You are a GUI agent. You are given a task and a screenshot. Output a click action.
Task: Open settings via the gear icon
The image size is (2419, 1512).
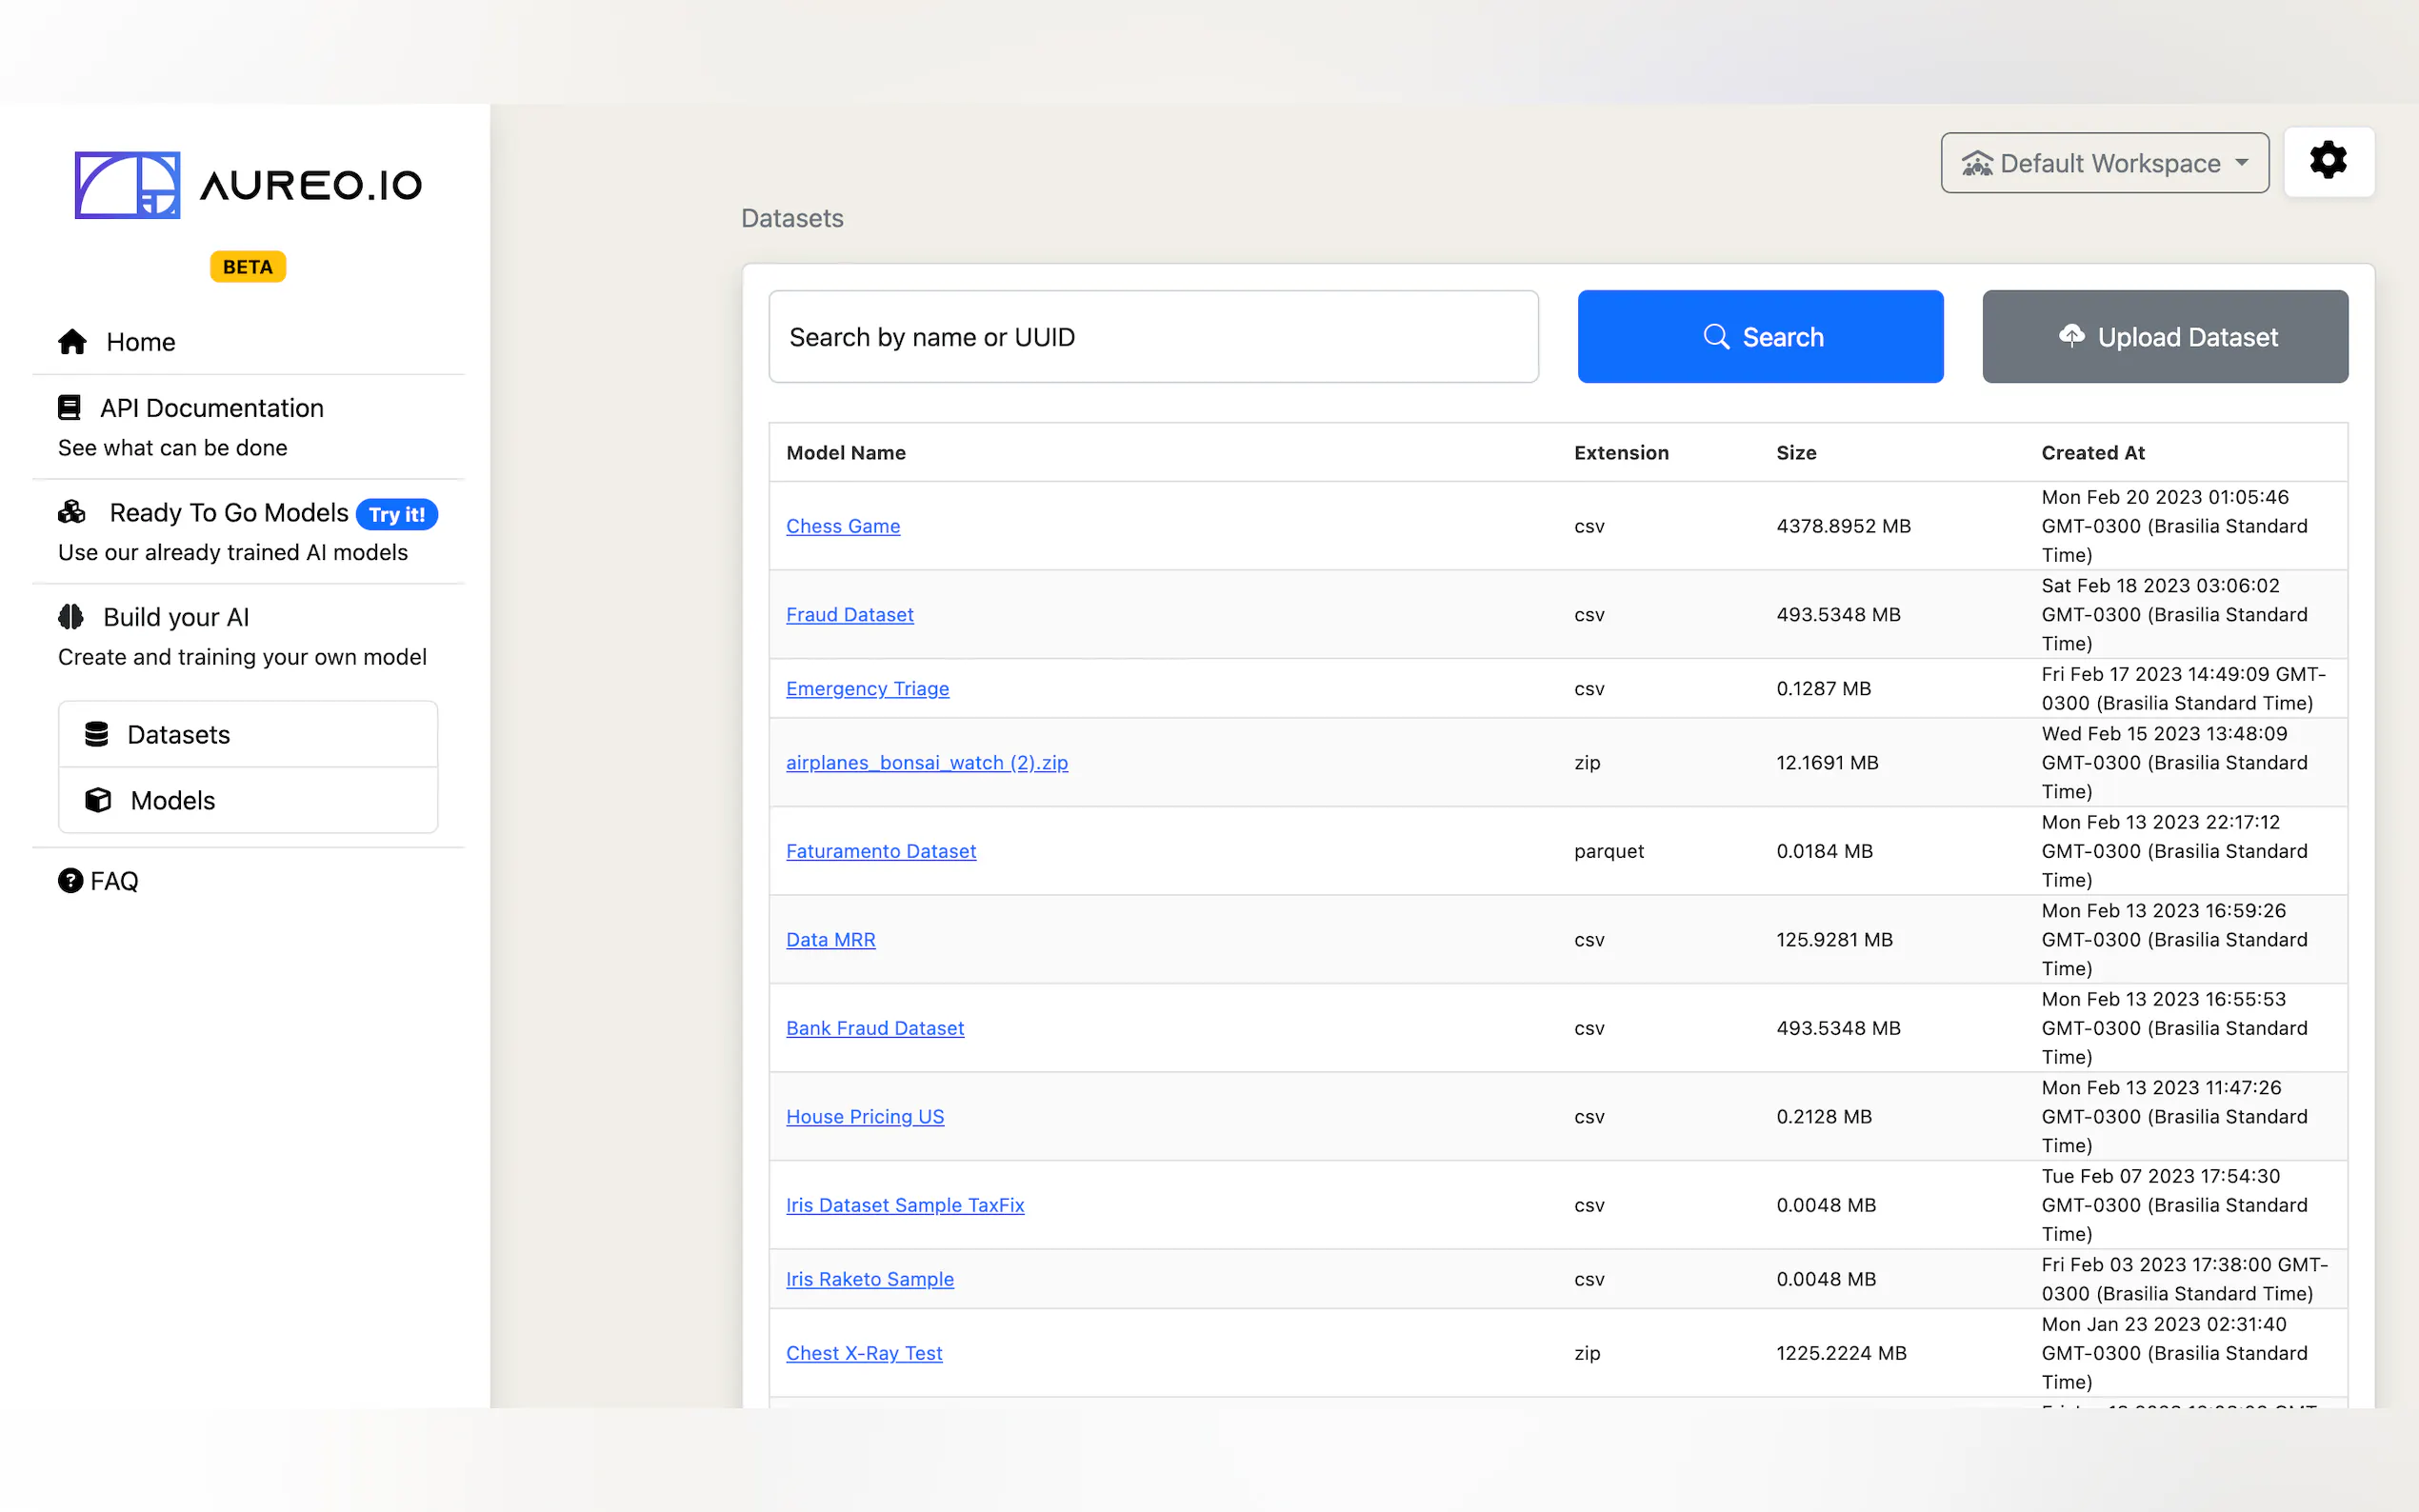(x=2328, y=161)
